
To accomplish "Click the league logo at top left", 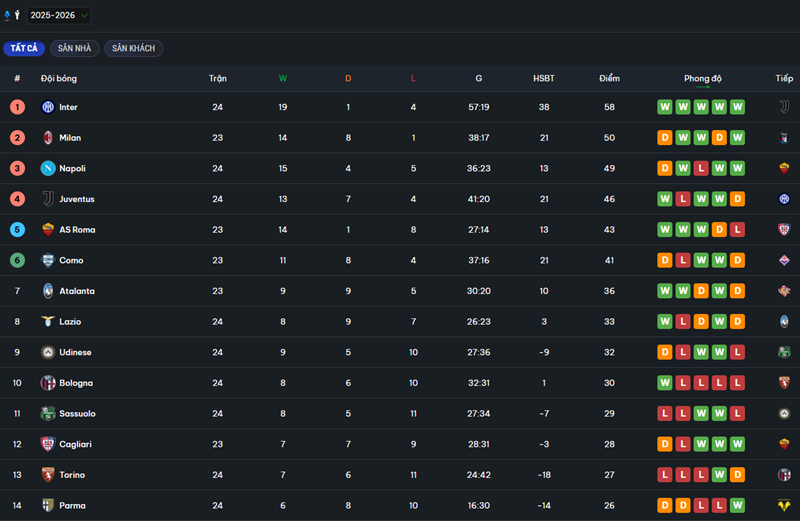I will tap(11, 15).
